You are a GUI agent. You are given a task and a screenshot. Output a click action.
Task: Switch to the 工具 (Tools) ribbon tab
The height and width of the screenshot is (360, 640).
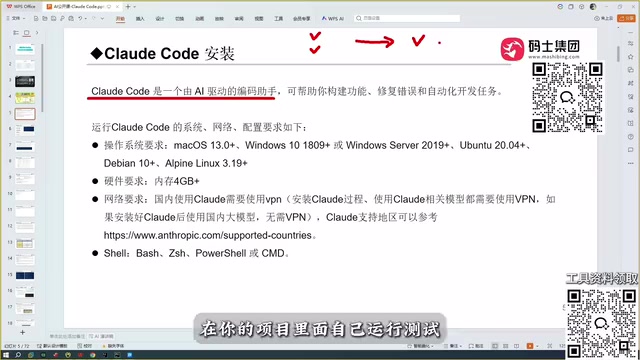tap(279, 19)
